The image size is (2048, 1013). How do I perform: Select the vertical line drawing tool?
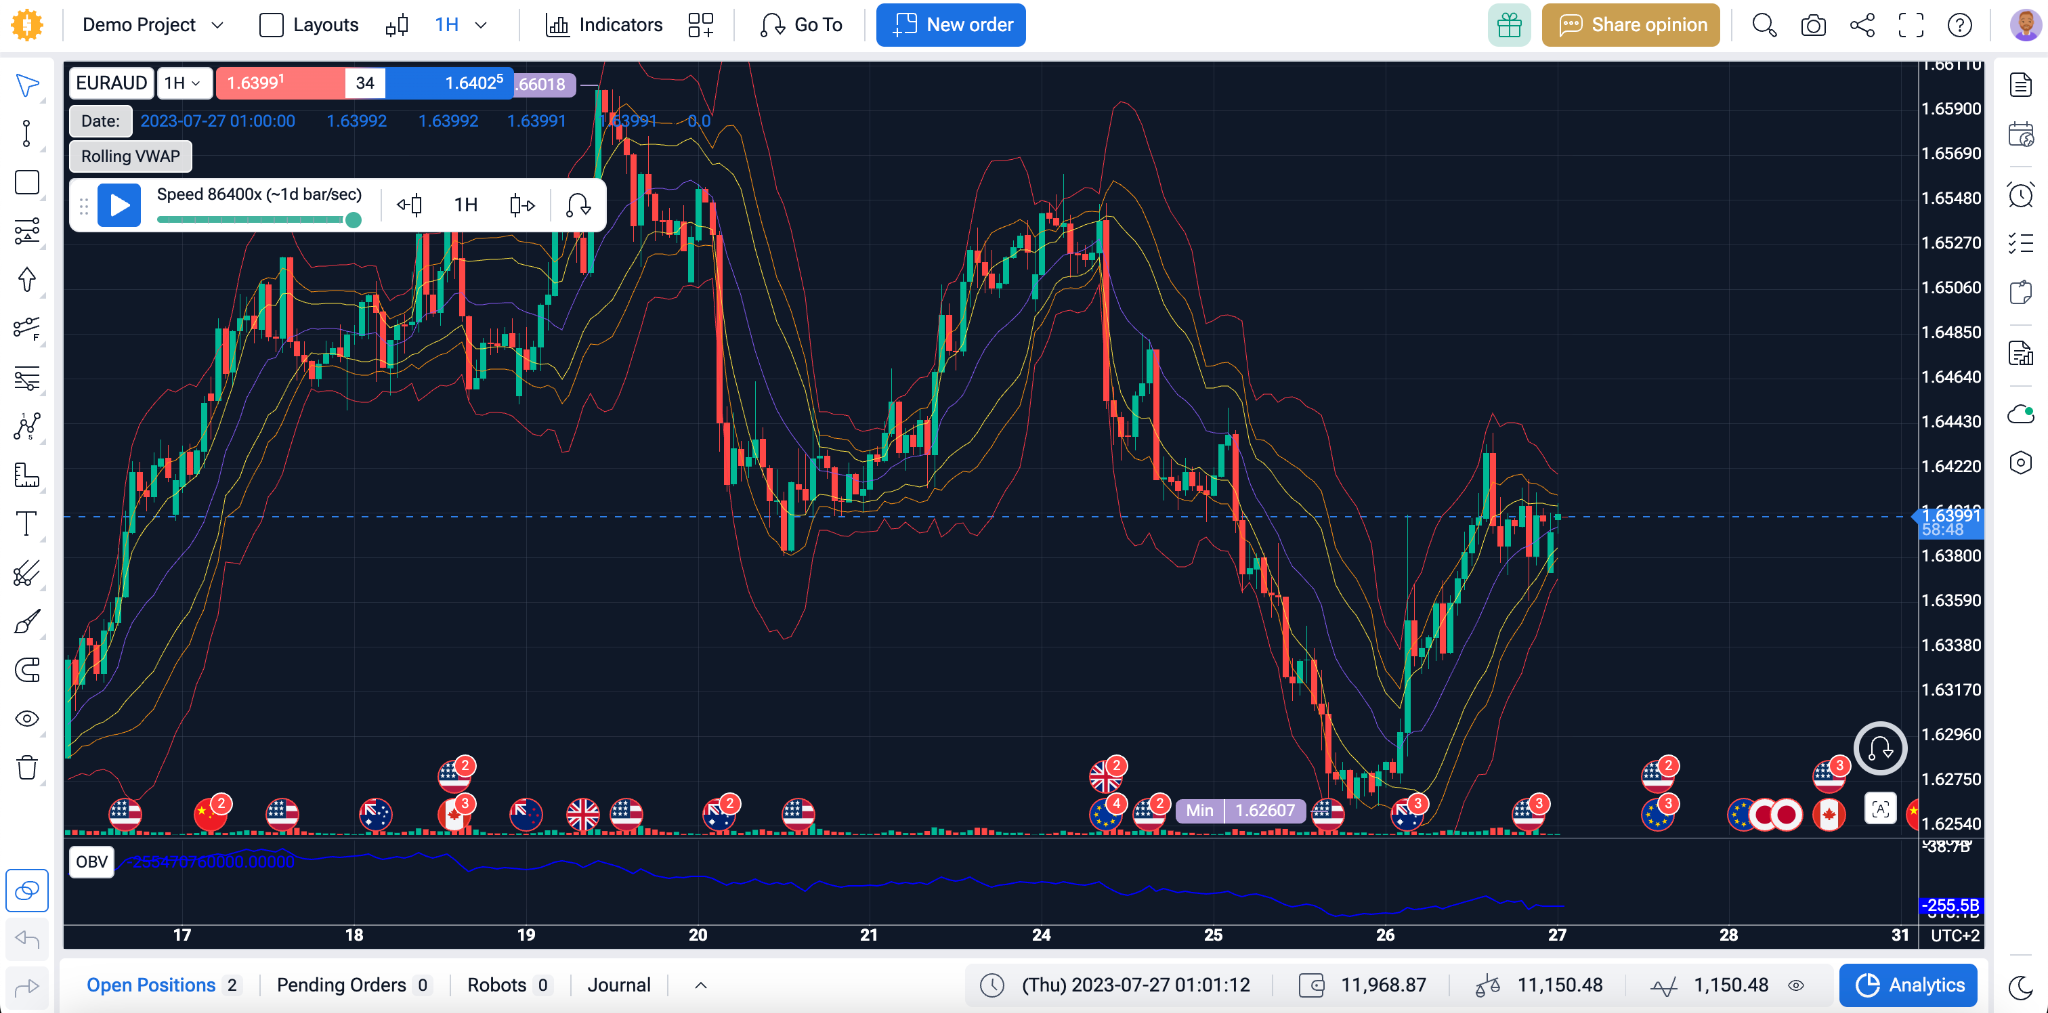point(27,133)
